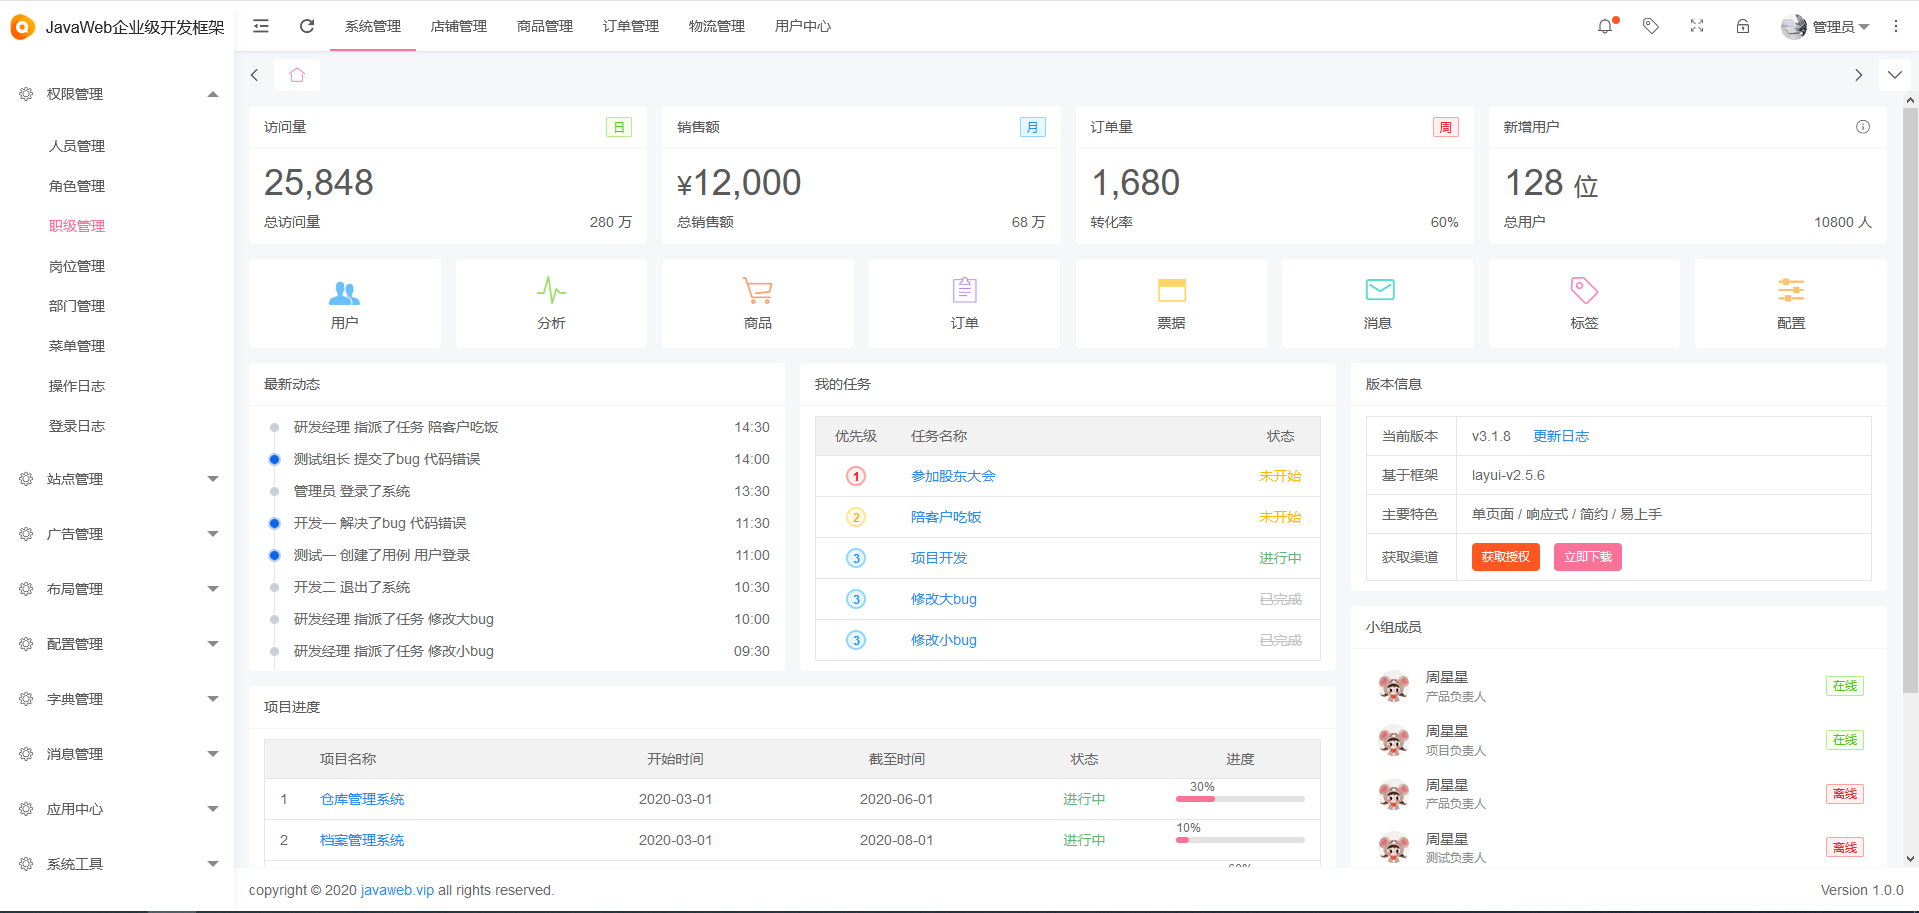This screenshot has height=913, width=1919.
Task: Collapse the 权限管理 sidebar section
Action: tap(115, 93)
